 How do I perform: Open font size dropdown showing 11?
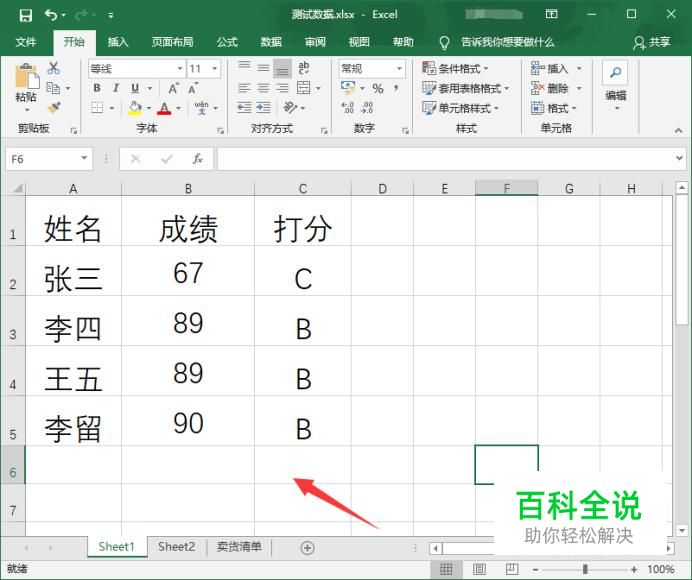click(x=214, y=68)
